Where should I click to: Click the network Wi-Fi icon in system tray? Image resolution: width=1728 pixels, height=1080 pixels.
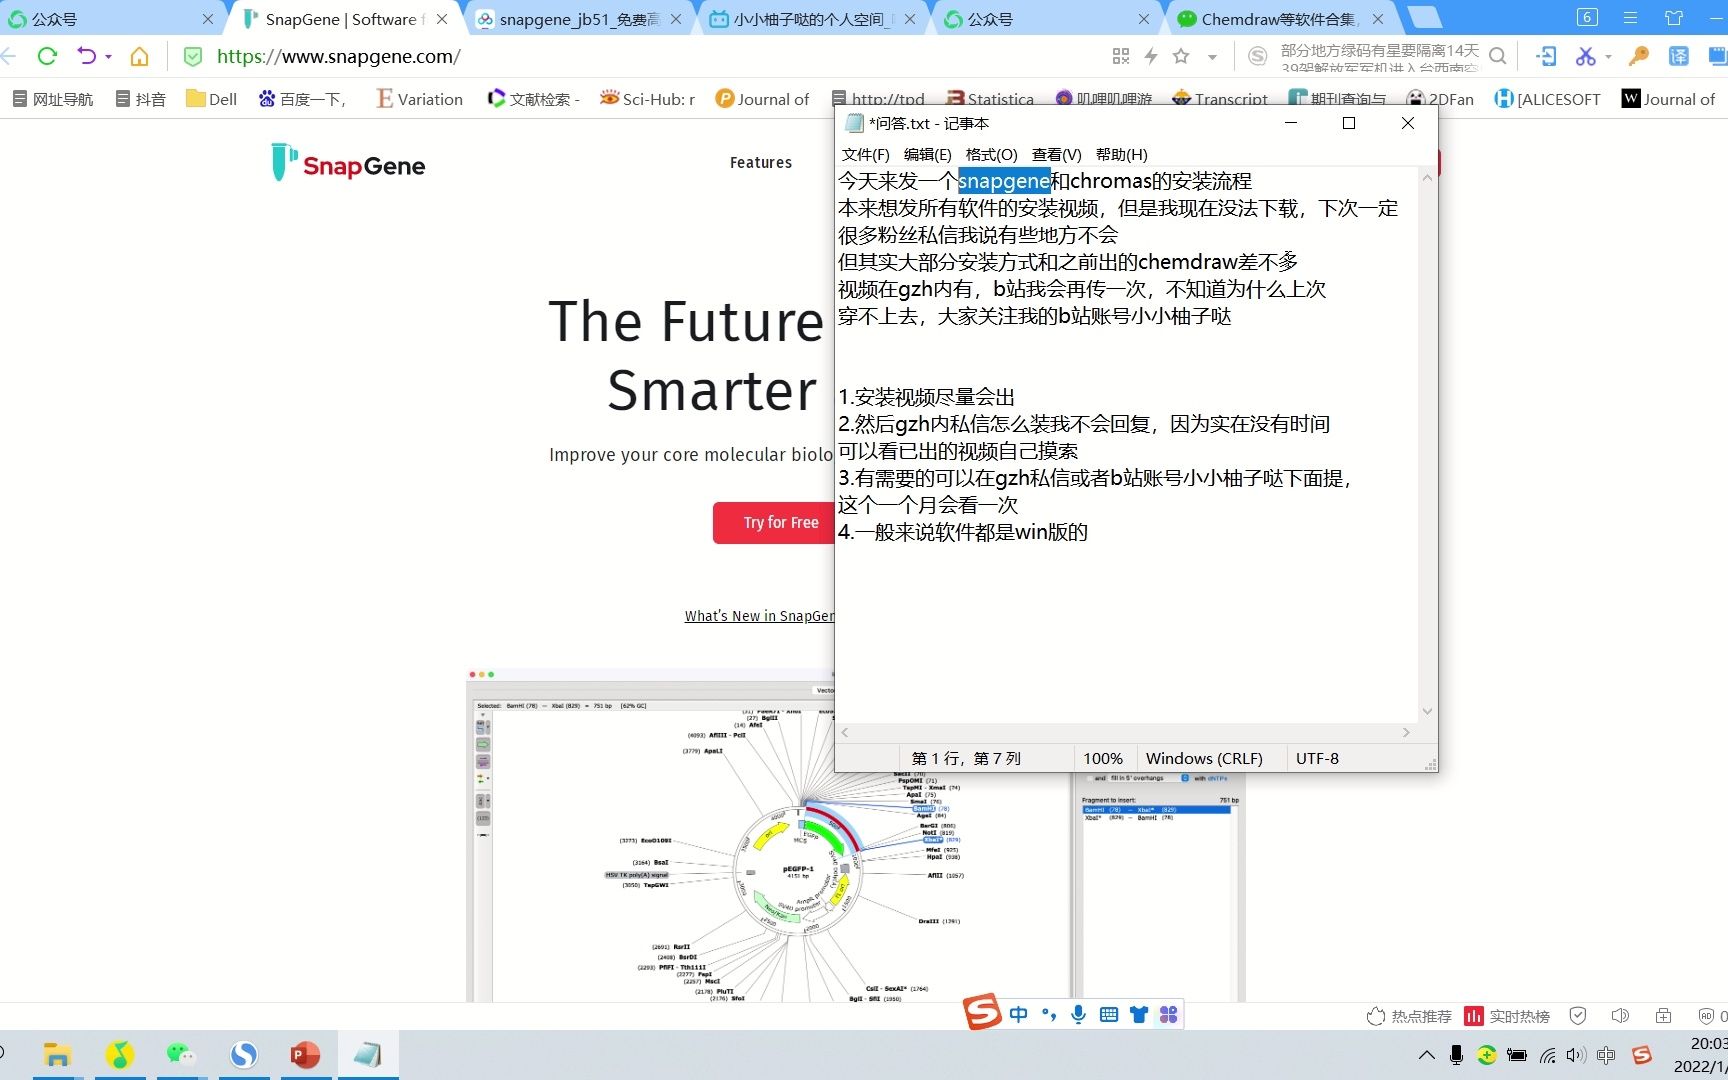point(1549,1055)
